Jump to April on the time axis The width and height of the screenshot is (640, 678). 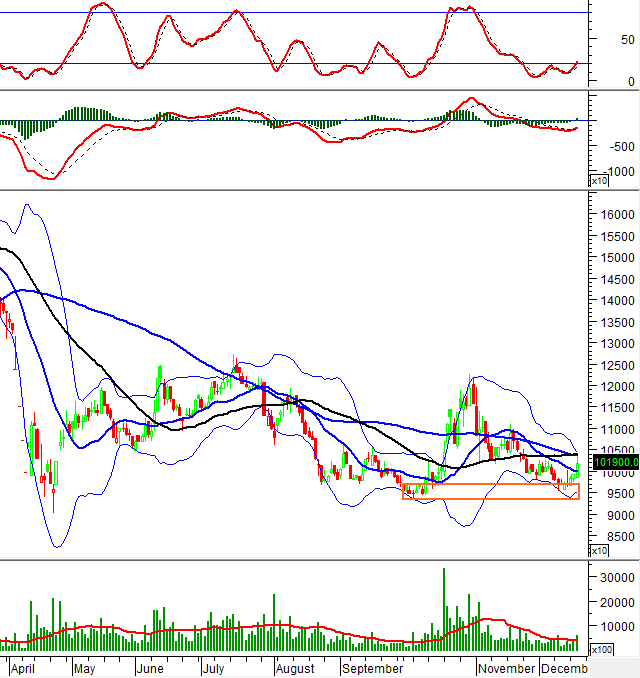(x=28, y=668)
